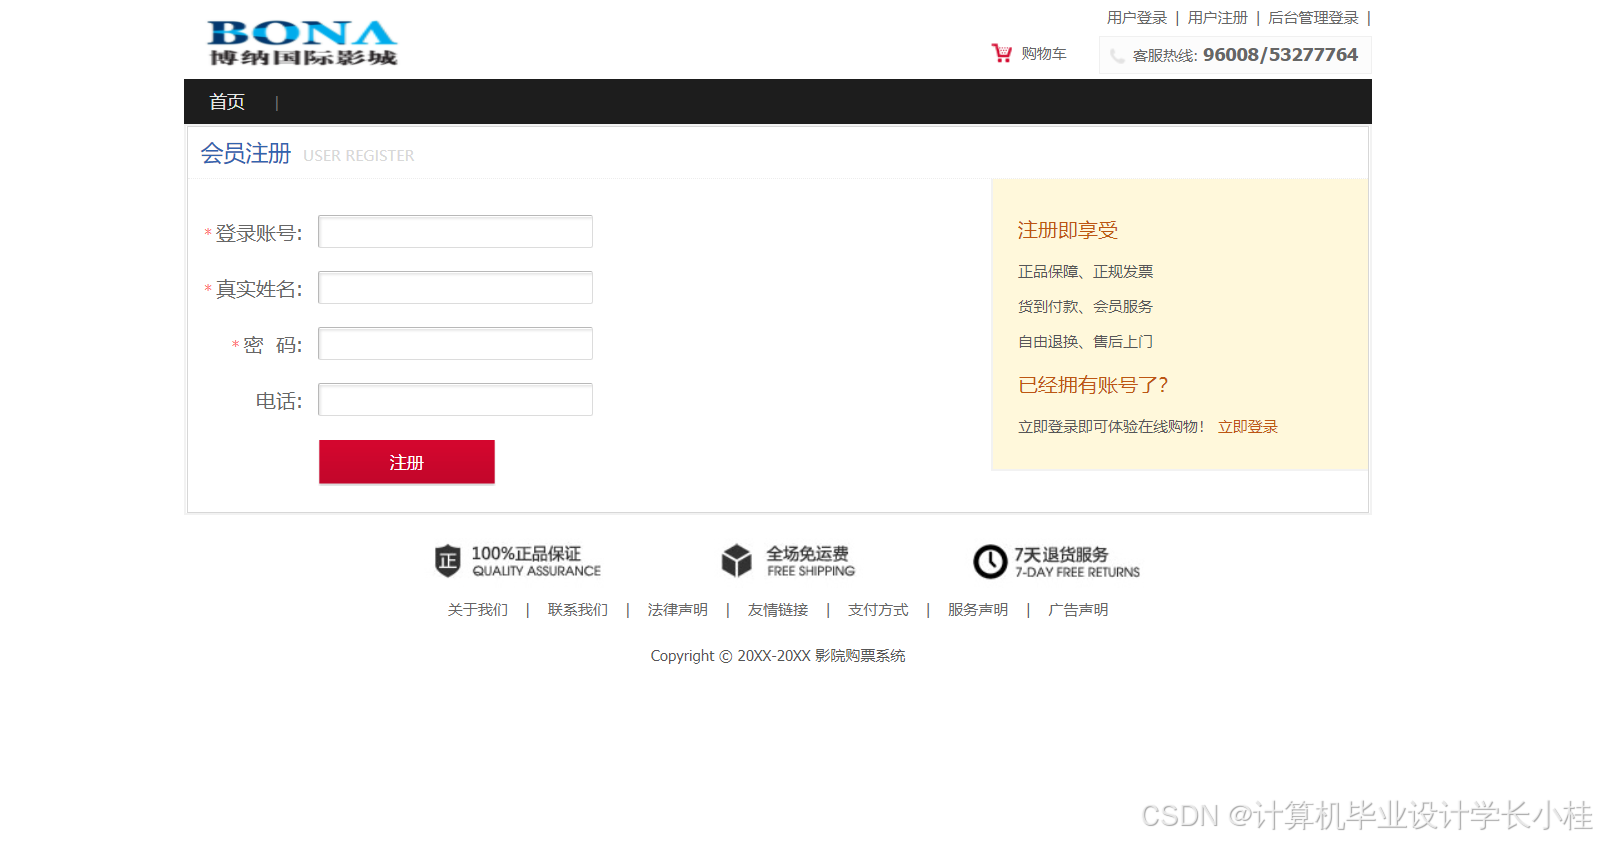Click the free shipping box icon
This screenshot has height=843, width=1597.
tap(737, 561)
